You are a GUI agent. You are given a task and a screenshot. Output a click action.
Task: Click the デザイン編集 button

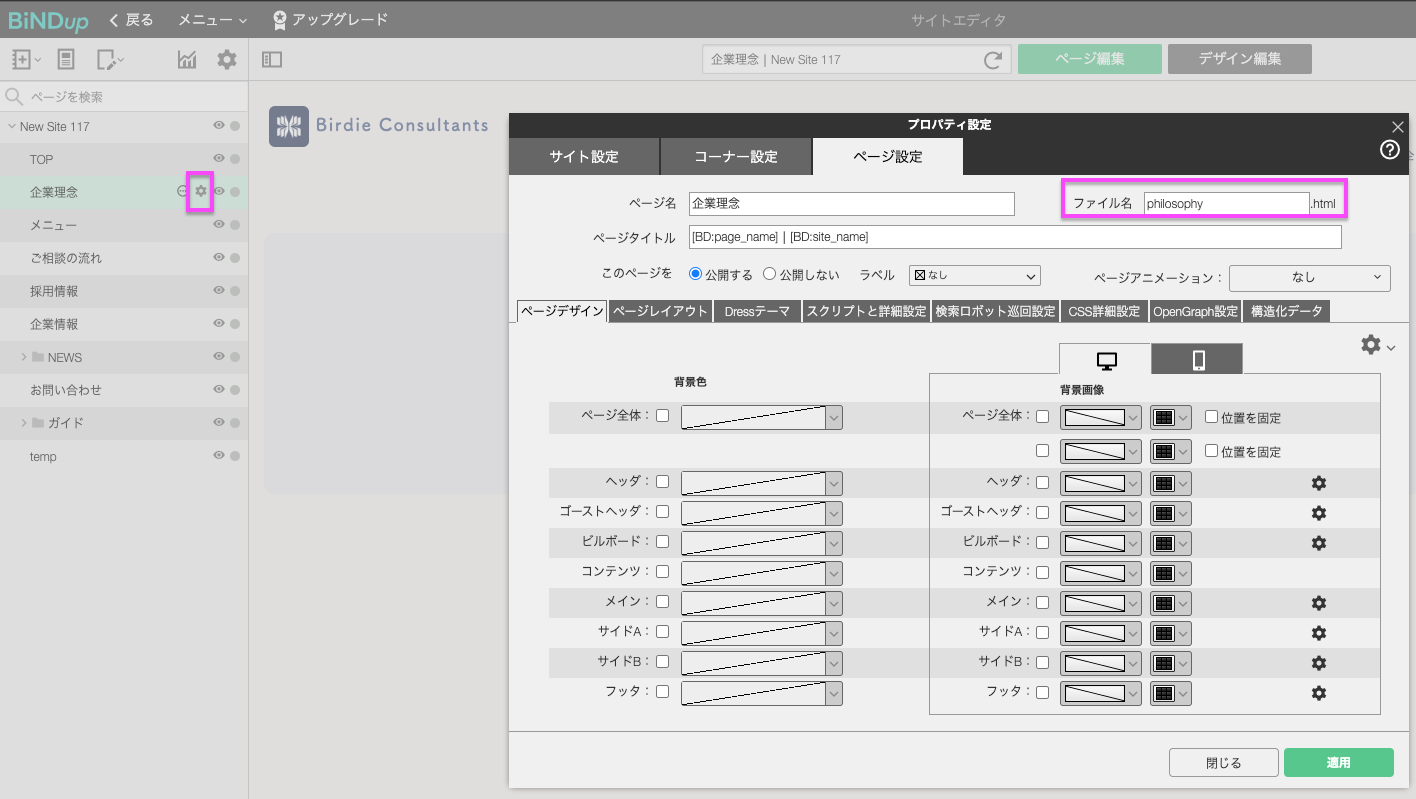click(x=1240, y=59)
